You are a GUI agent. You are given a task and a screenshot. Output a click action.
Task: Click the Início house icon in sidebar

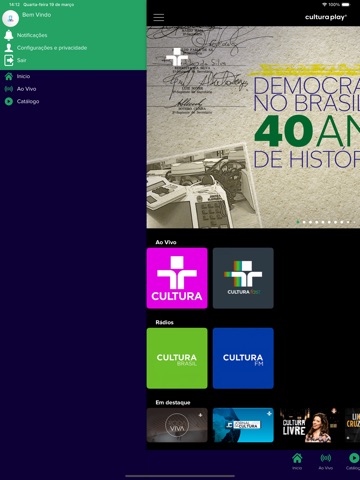point(9,76)
